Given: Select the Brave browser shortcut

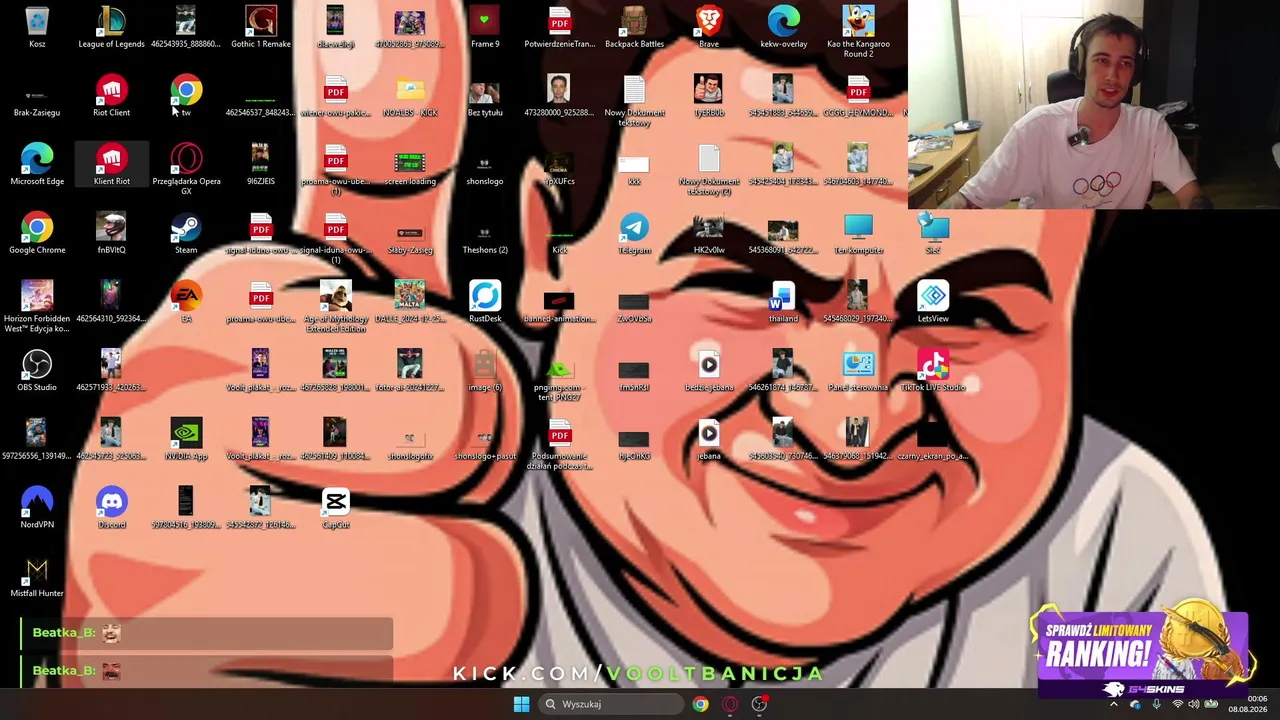Looking at the screenshot, I should pyautogui.click(x=708, y=27).
